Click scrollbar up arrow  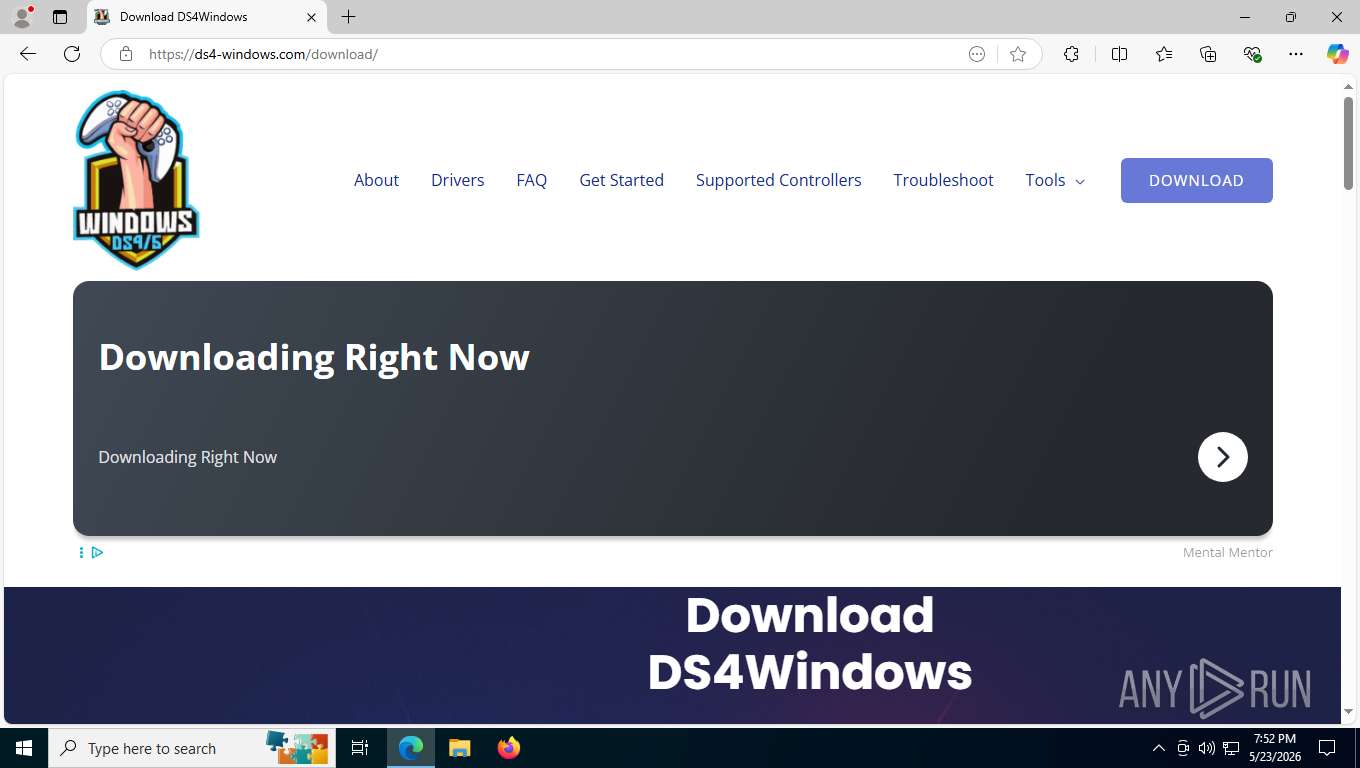point(1348,87)
